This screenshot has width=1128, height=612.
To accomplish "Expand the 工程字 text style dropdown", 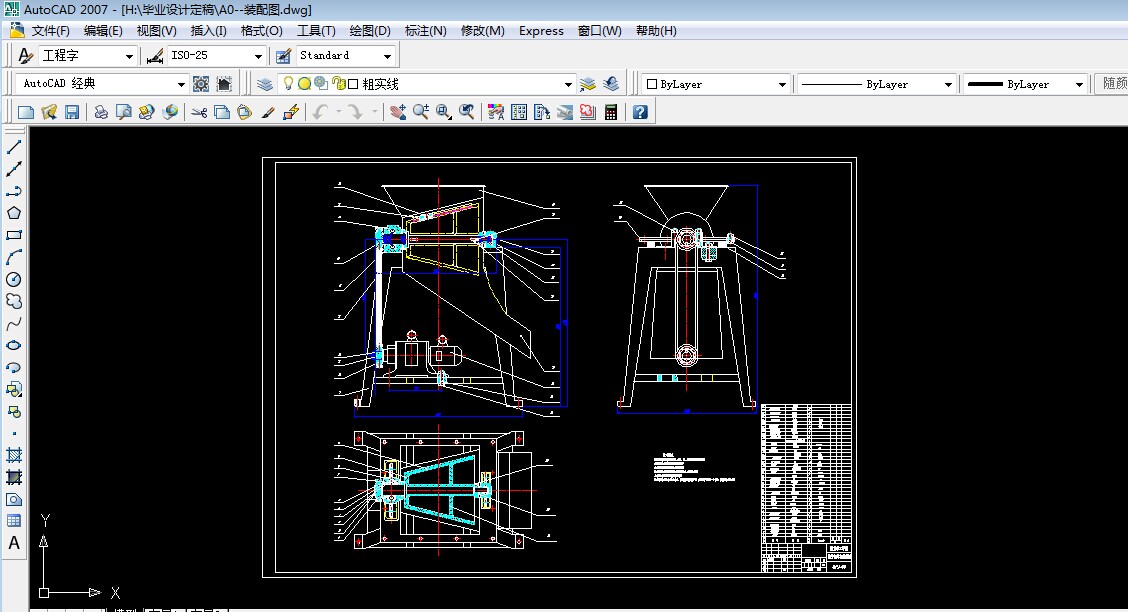I will (x=127, y=56).
